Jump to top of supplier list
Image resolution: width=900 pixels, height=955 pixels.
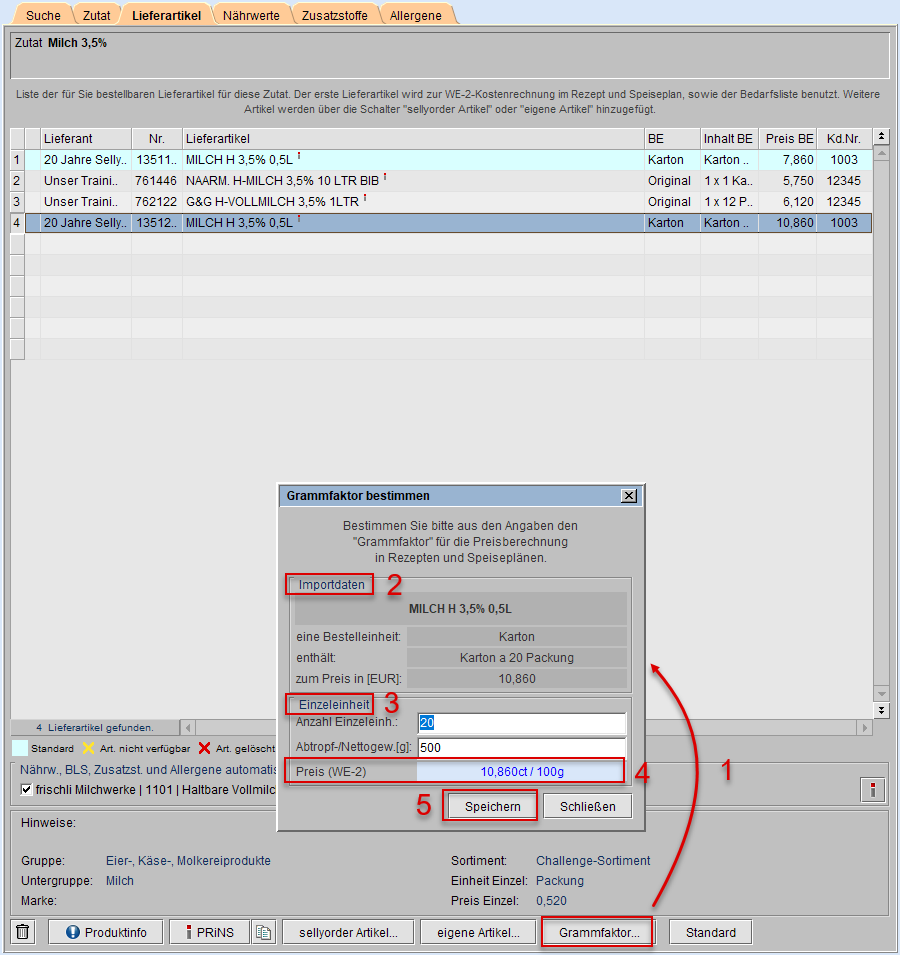tap(881, 136)
